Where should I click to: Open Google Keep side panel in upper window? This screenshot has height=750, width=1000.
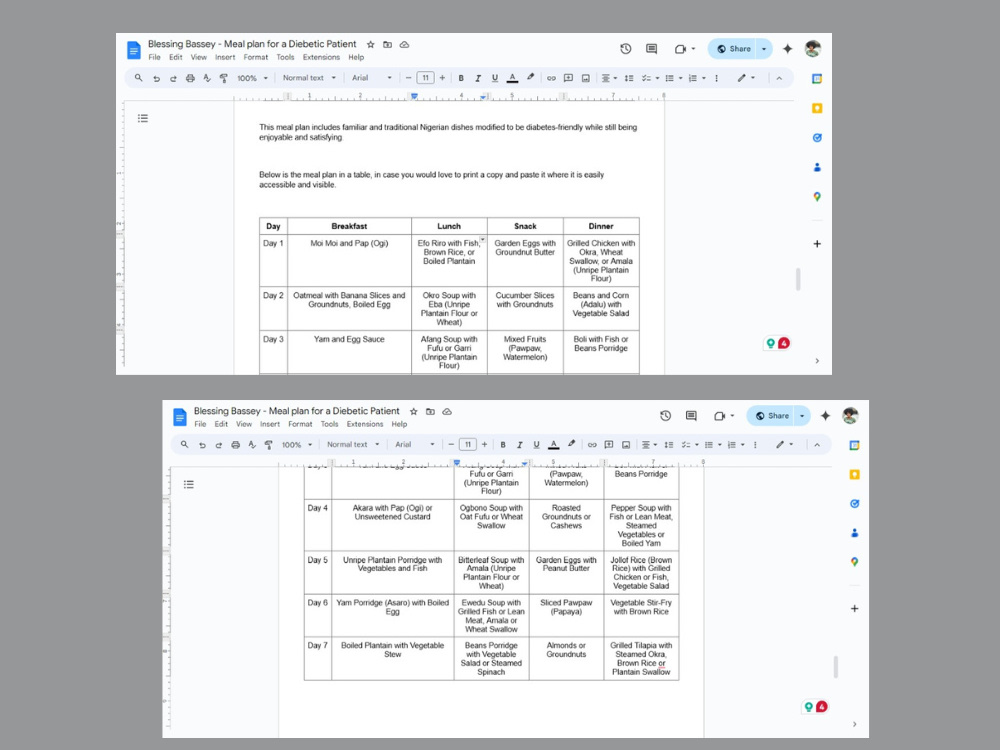817,108
